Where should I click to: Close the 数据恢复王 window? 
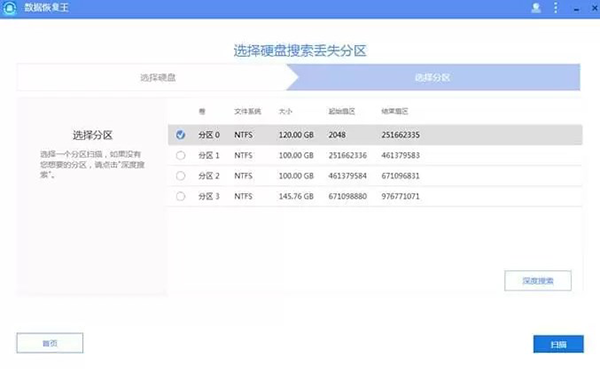pyautogui.click(x=595, y=8)
